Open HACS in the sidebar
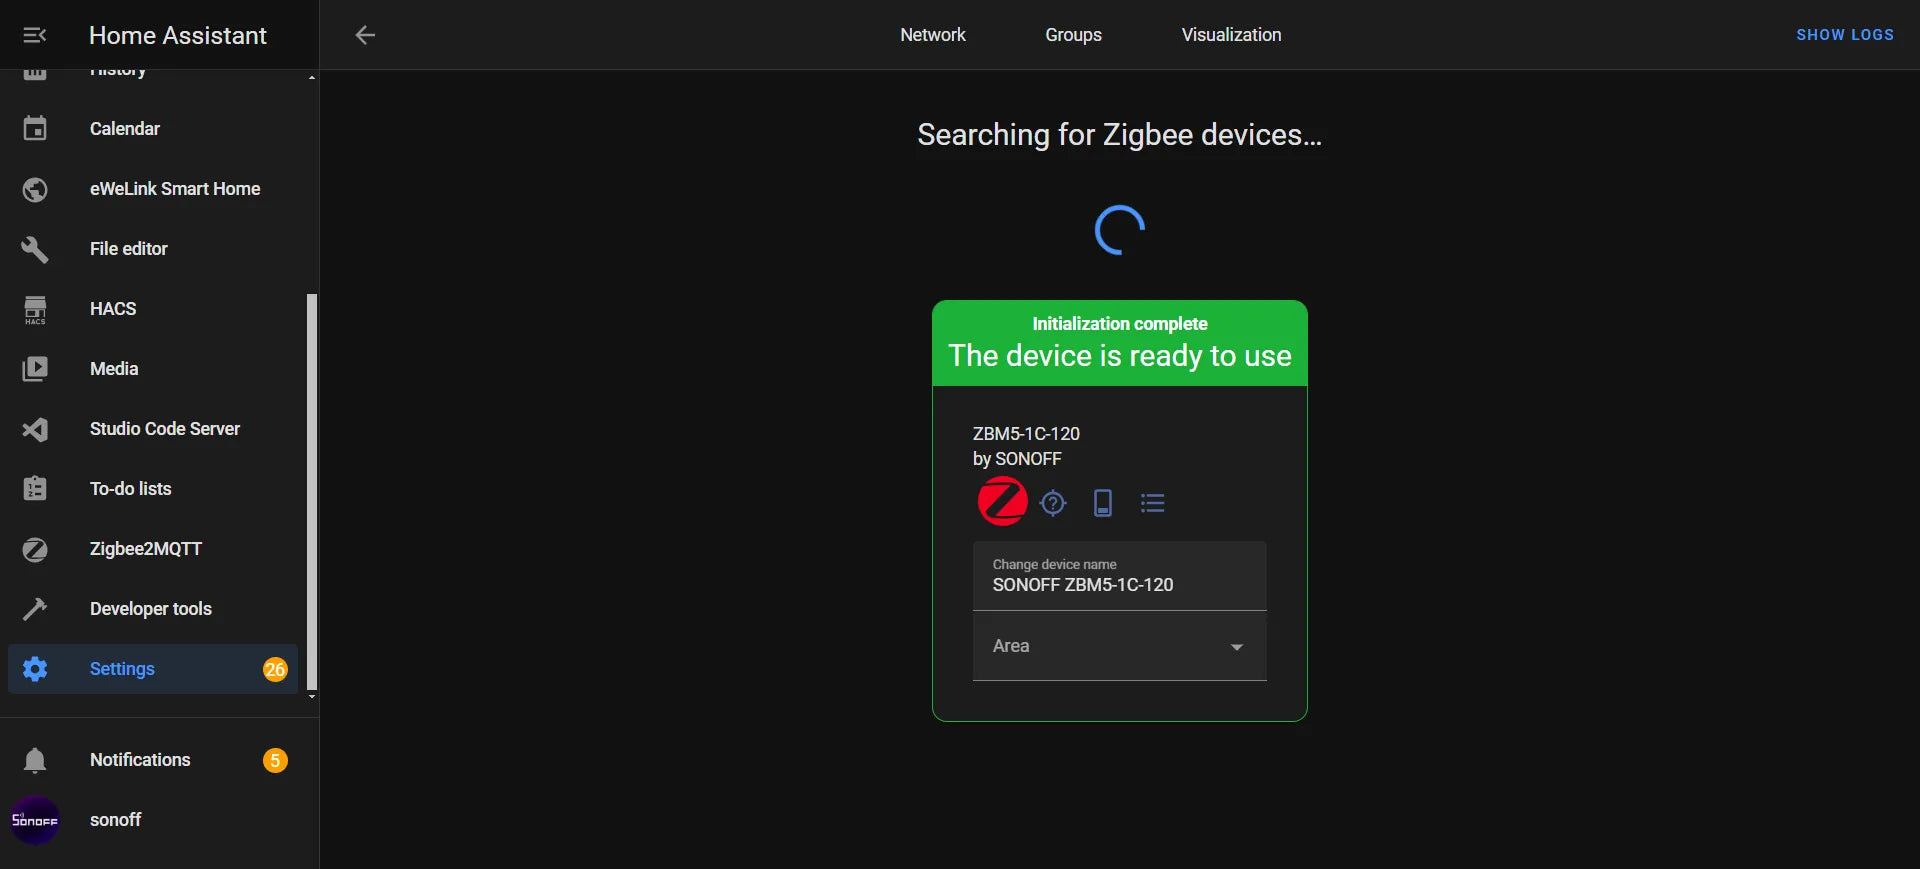Viewport: 1920px width, 869px height. coord(153,309)
